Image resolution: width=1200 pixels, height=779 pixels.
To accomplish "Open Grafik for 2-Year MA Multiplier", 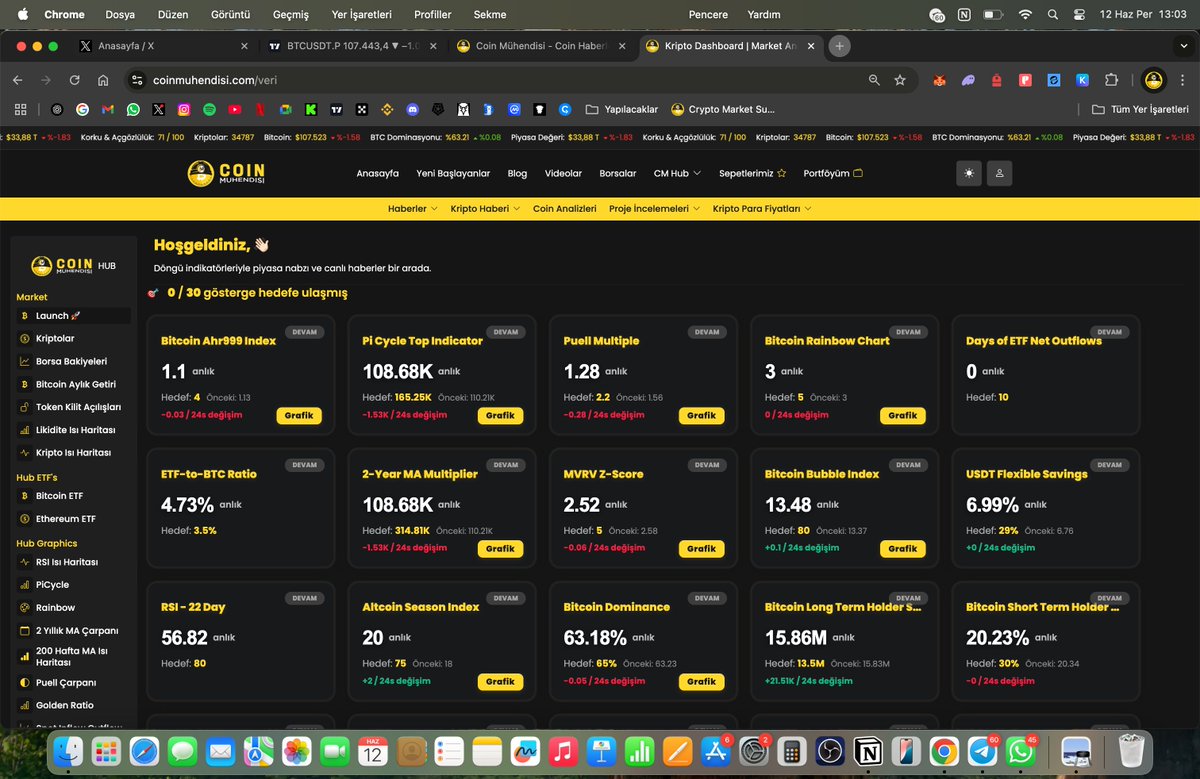I will point(500,548).
